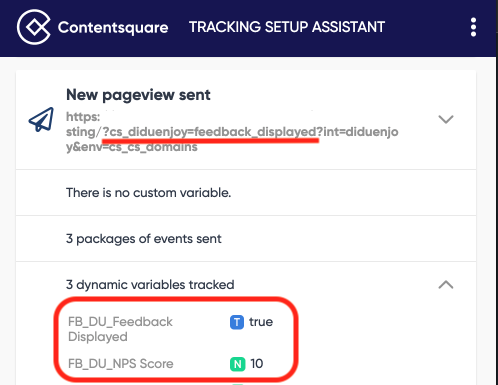Click the blue T type badge

coord(237,322)
